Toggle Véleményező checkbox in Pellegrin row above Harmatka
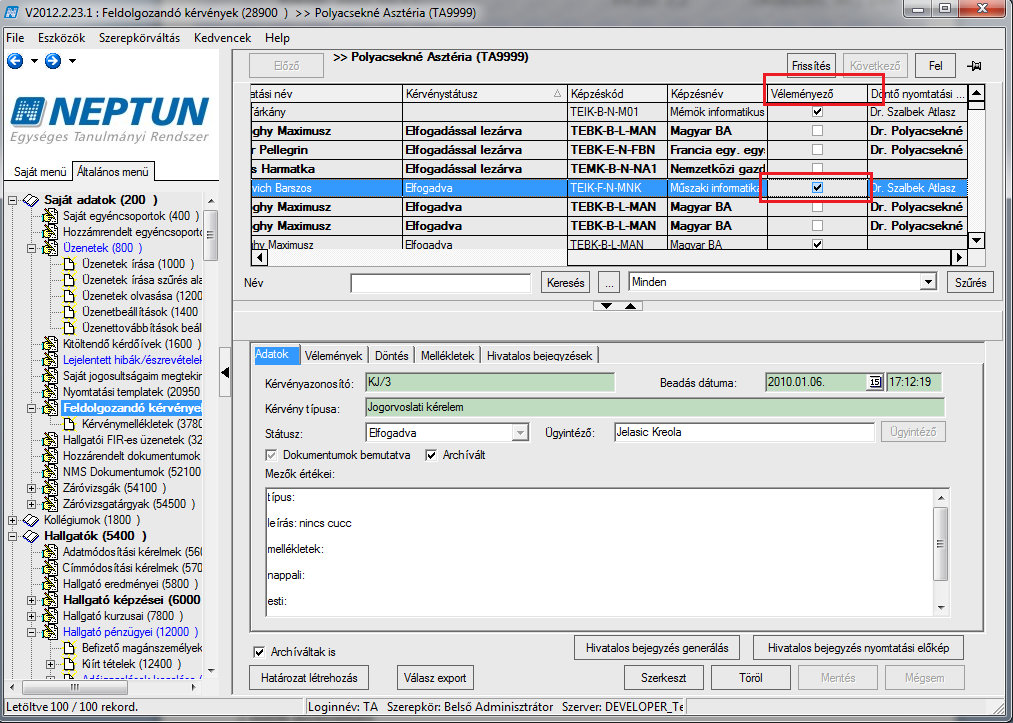The height and width of the screenshot is (723, 1013). (818, 150)
